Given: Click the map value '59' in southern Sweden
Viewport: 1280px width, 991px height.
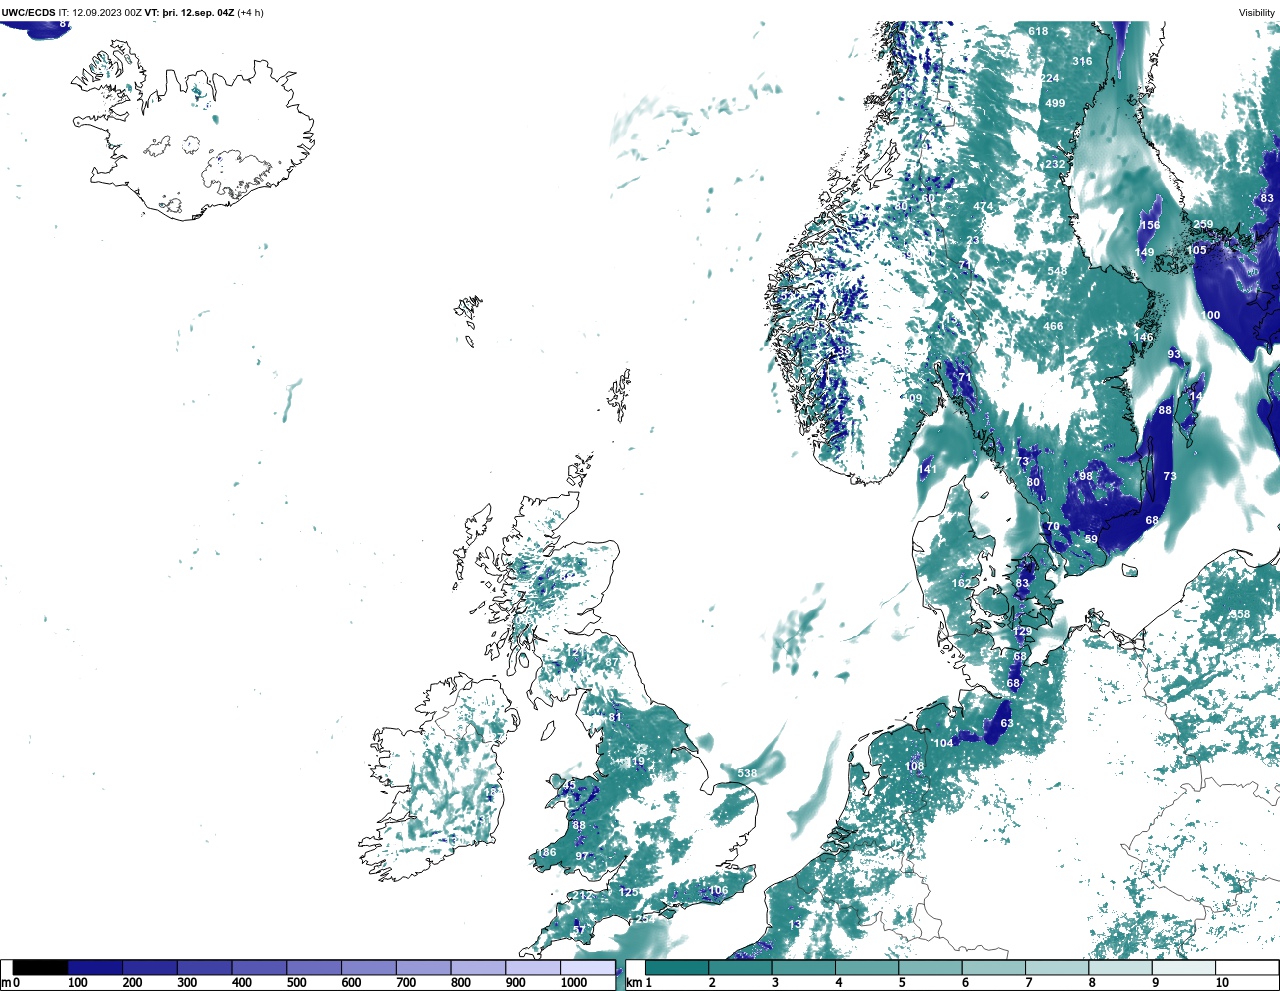Looking at the screenshot, I should coord(1091,539).
